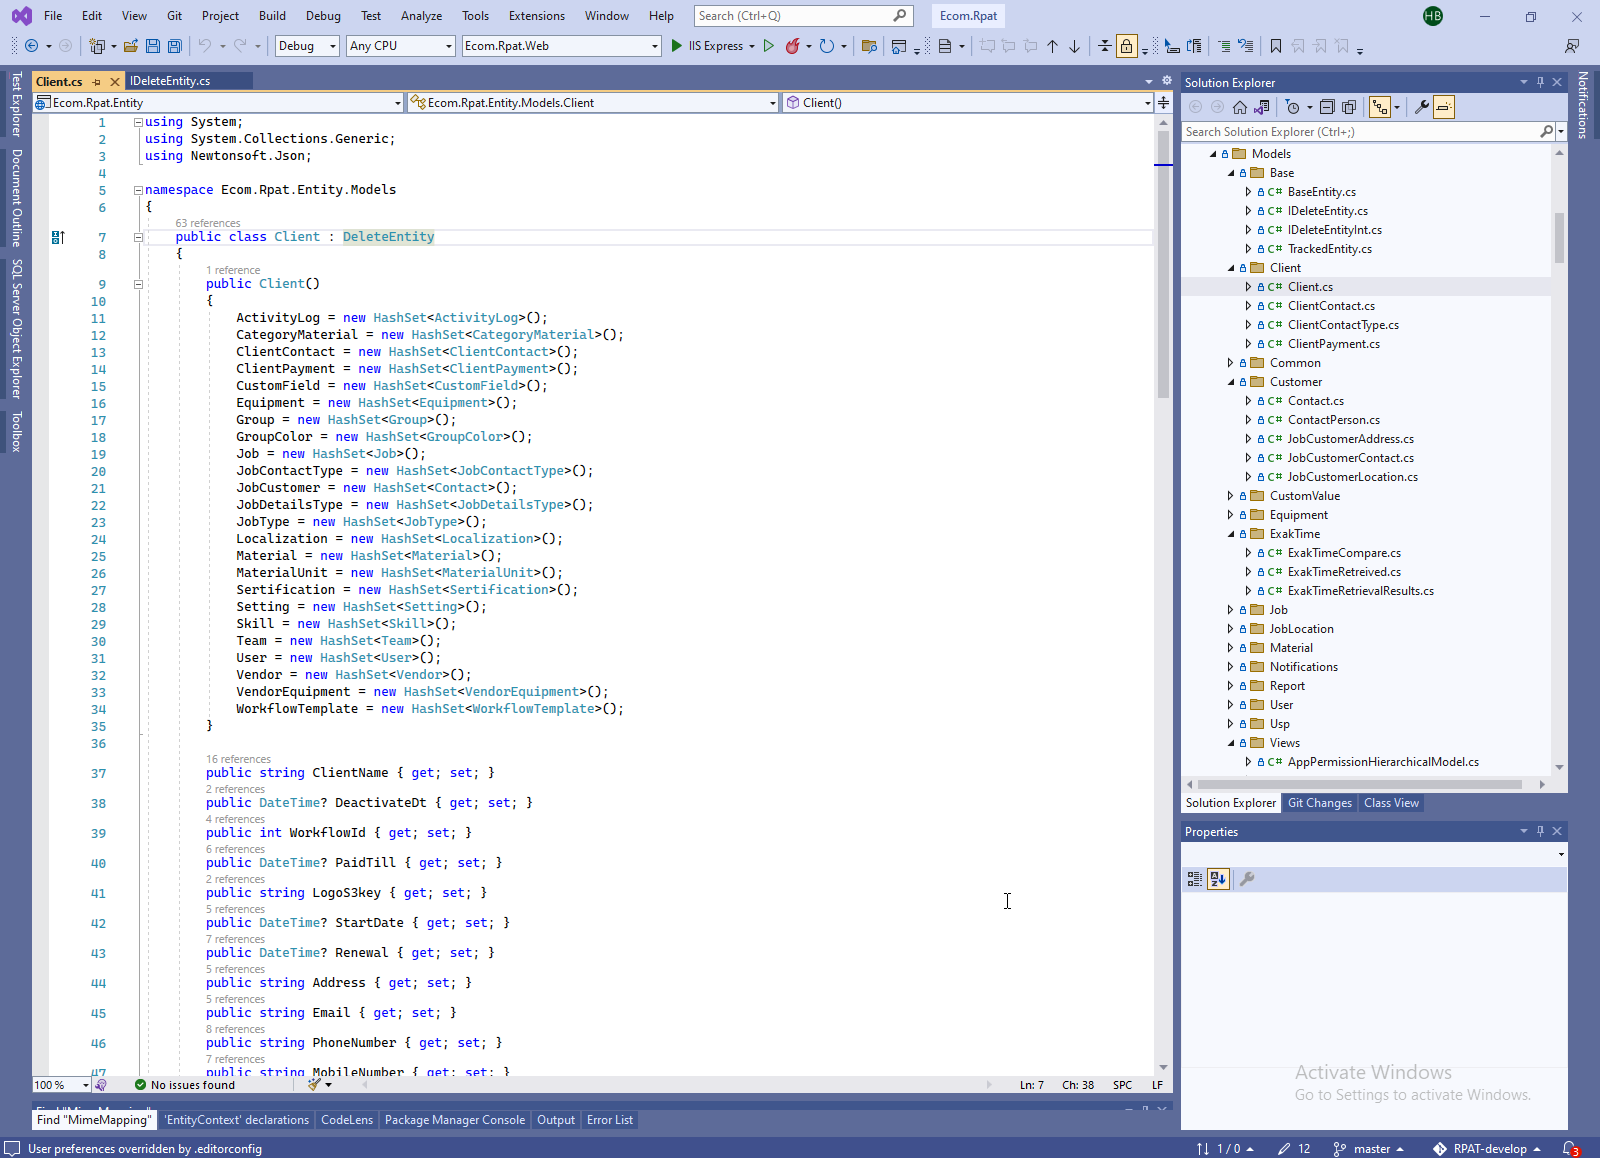The height and width of the screenshot is (1158, 1600).
Task: Click Solution Explorer Home icon
Action: point(1240,107)
